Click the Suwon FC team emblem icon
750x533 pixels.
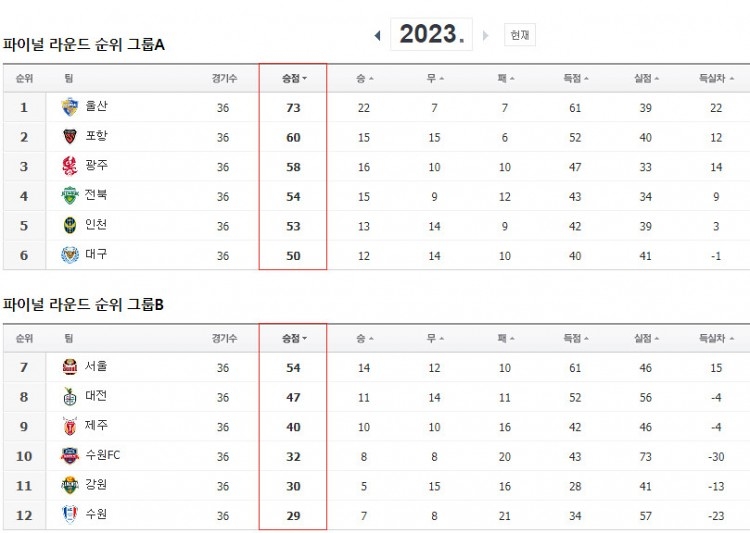pos(70,455)
